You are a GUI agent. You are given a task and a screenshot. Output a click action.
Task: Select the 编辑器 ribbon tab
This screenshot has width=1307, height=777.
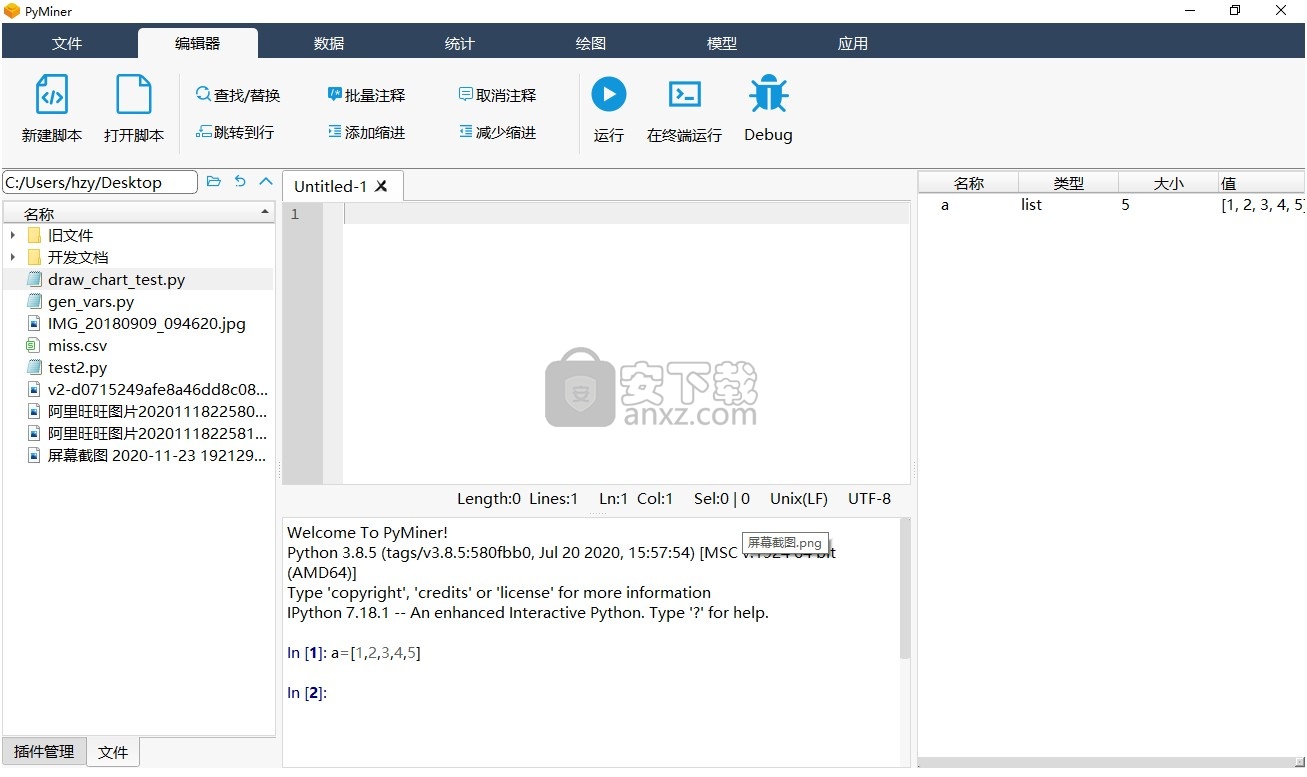(x=198, y=43)
